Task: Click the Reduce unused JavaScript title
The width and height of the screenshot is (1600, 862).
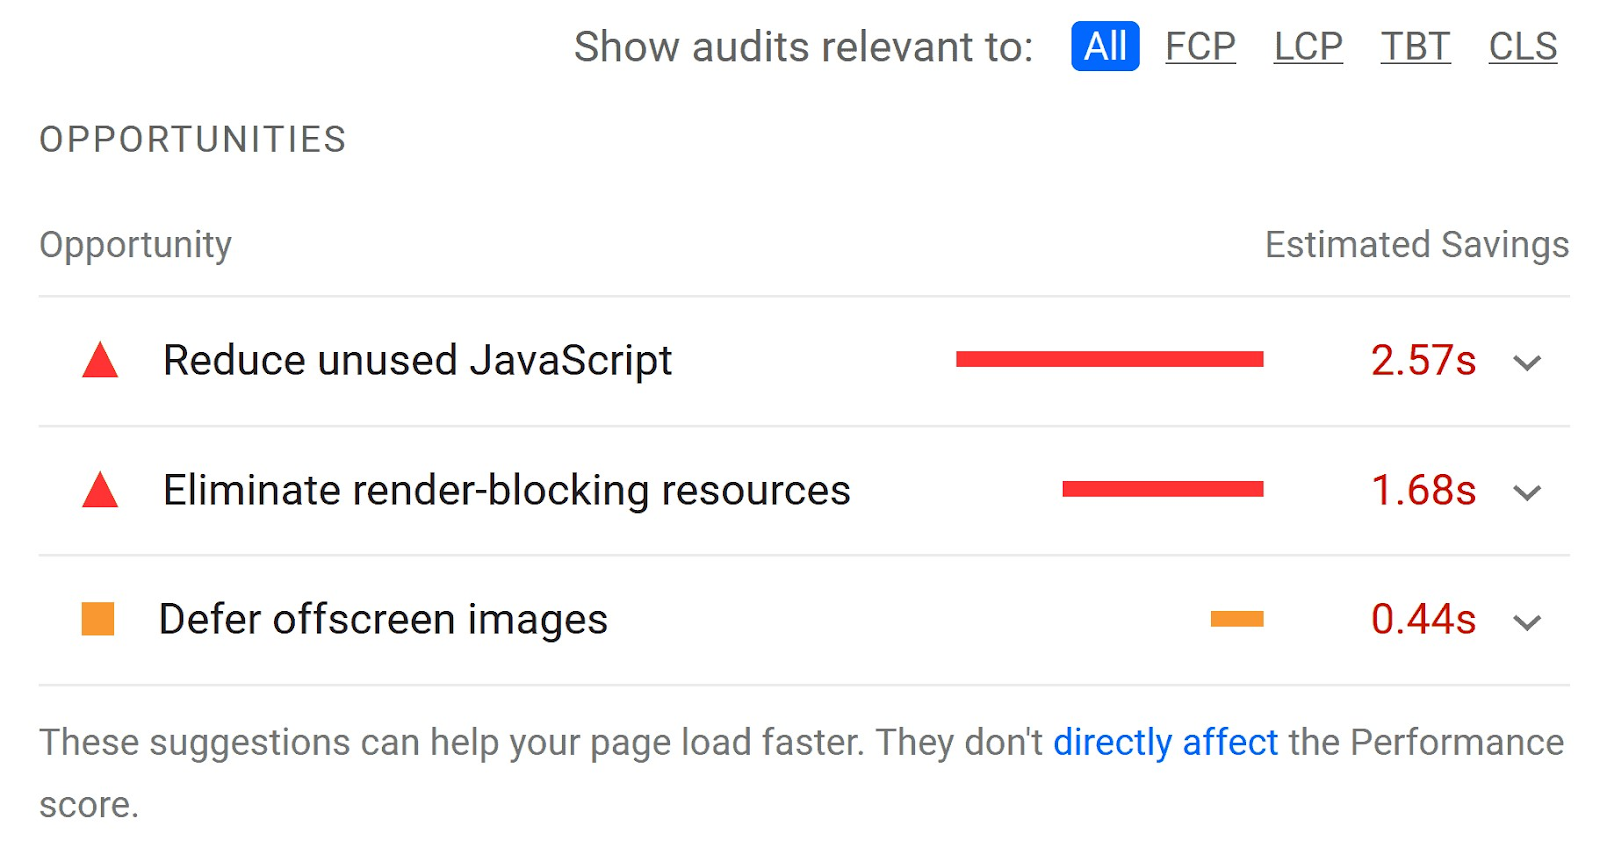Action: pyautogui.click(x=417, y=360)
